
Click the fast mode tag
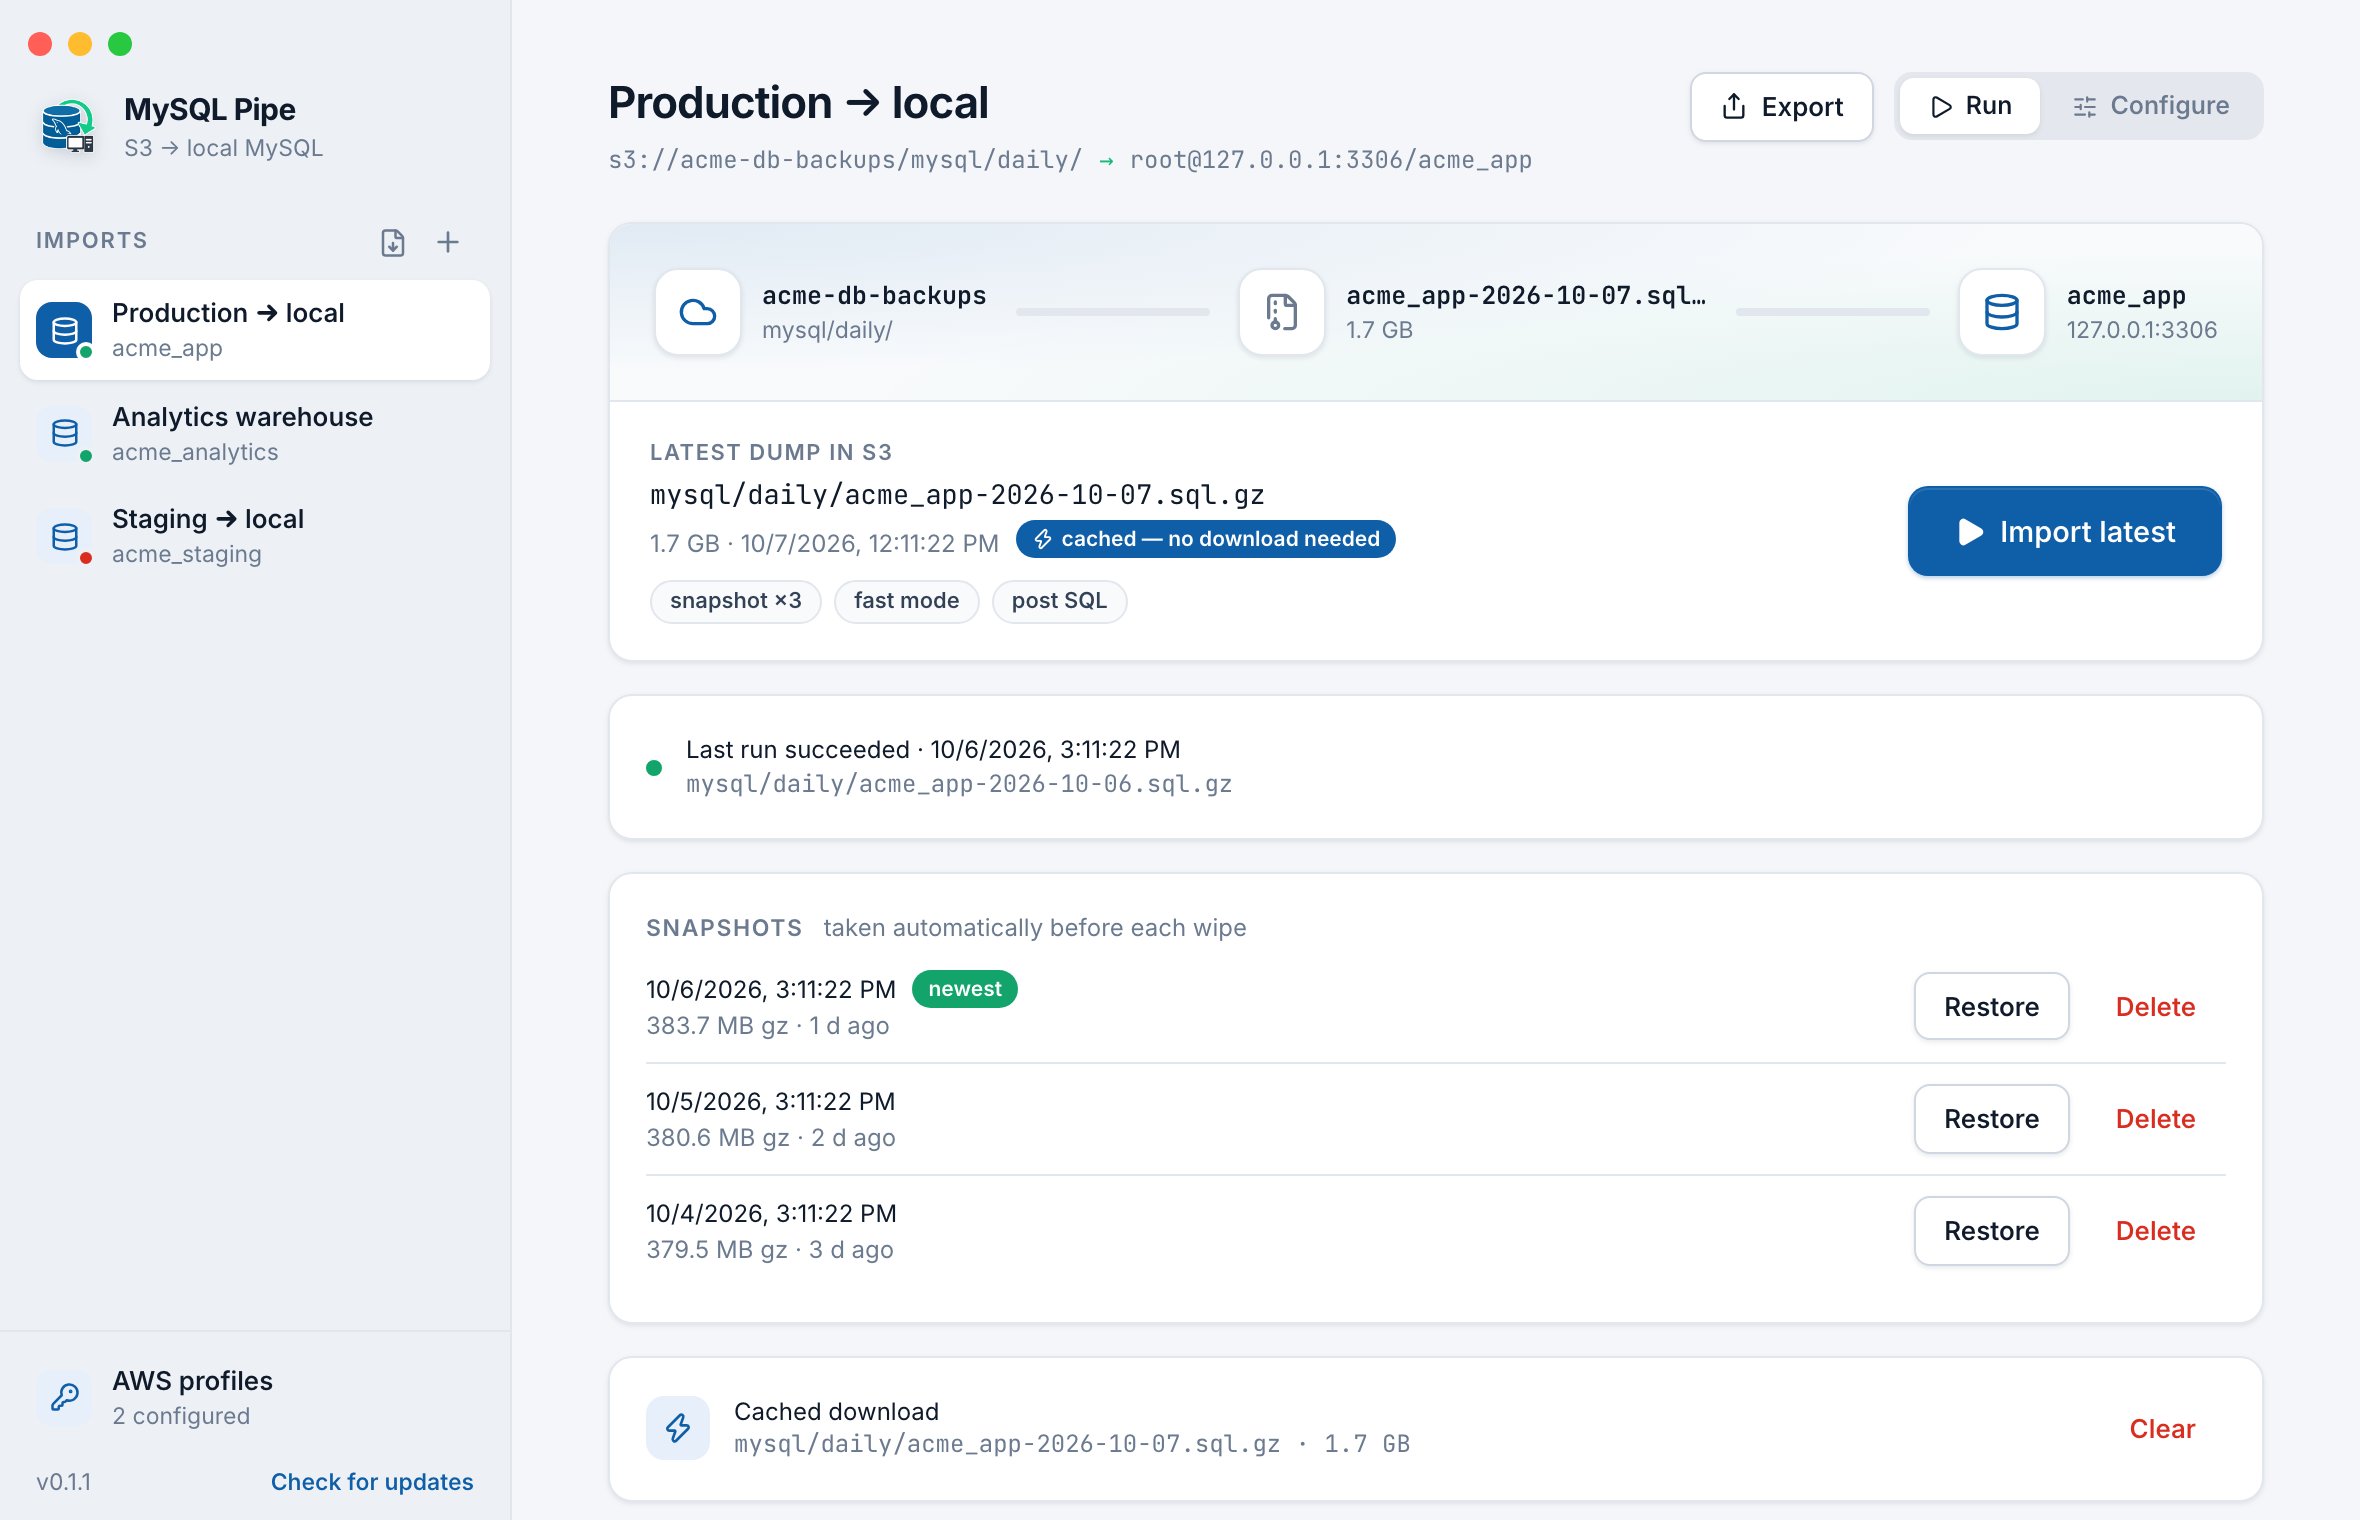click(x=907, y=601)
